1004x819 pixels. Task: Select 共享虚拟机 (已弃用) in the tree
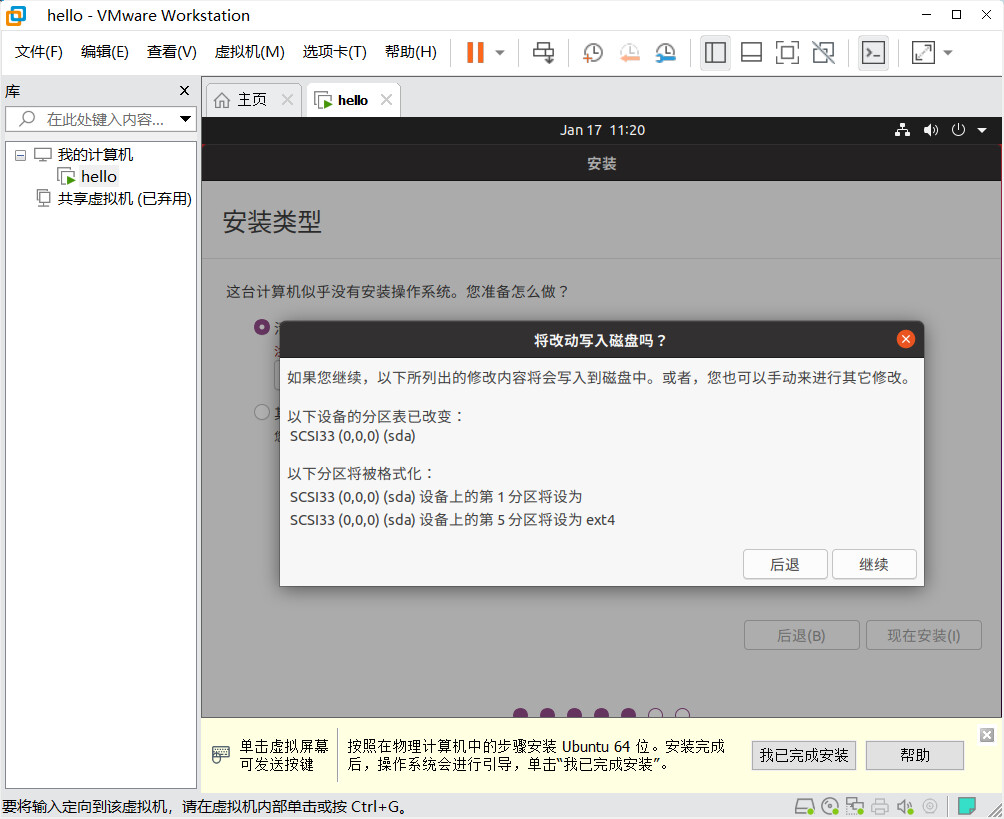124,199
